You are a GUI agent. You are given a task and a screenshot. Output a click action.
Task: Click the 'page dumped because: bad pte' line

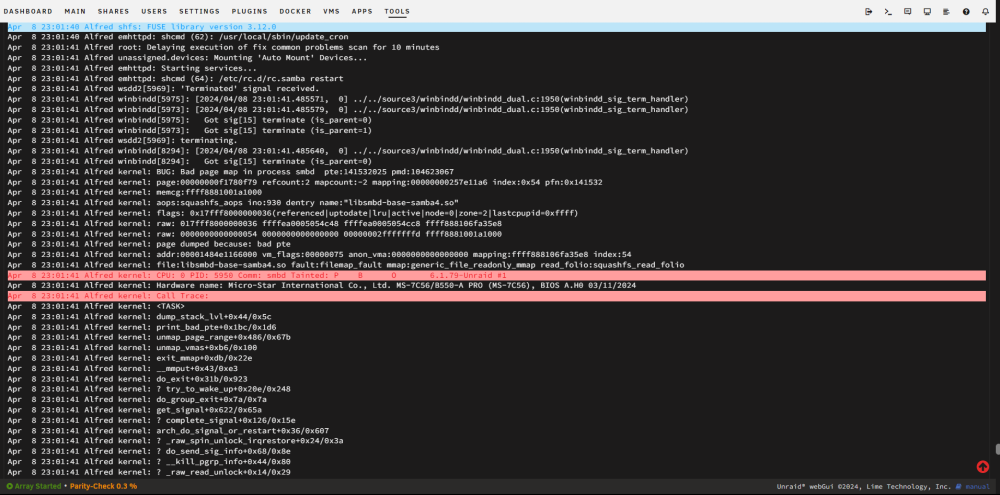pyautogui.click(x=149, y=244)
